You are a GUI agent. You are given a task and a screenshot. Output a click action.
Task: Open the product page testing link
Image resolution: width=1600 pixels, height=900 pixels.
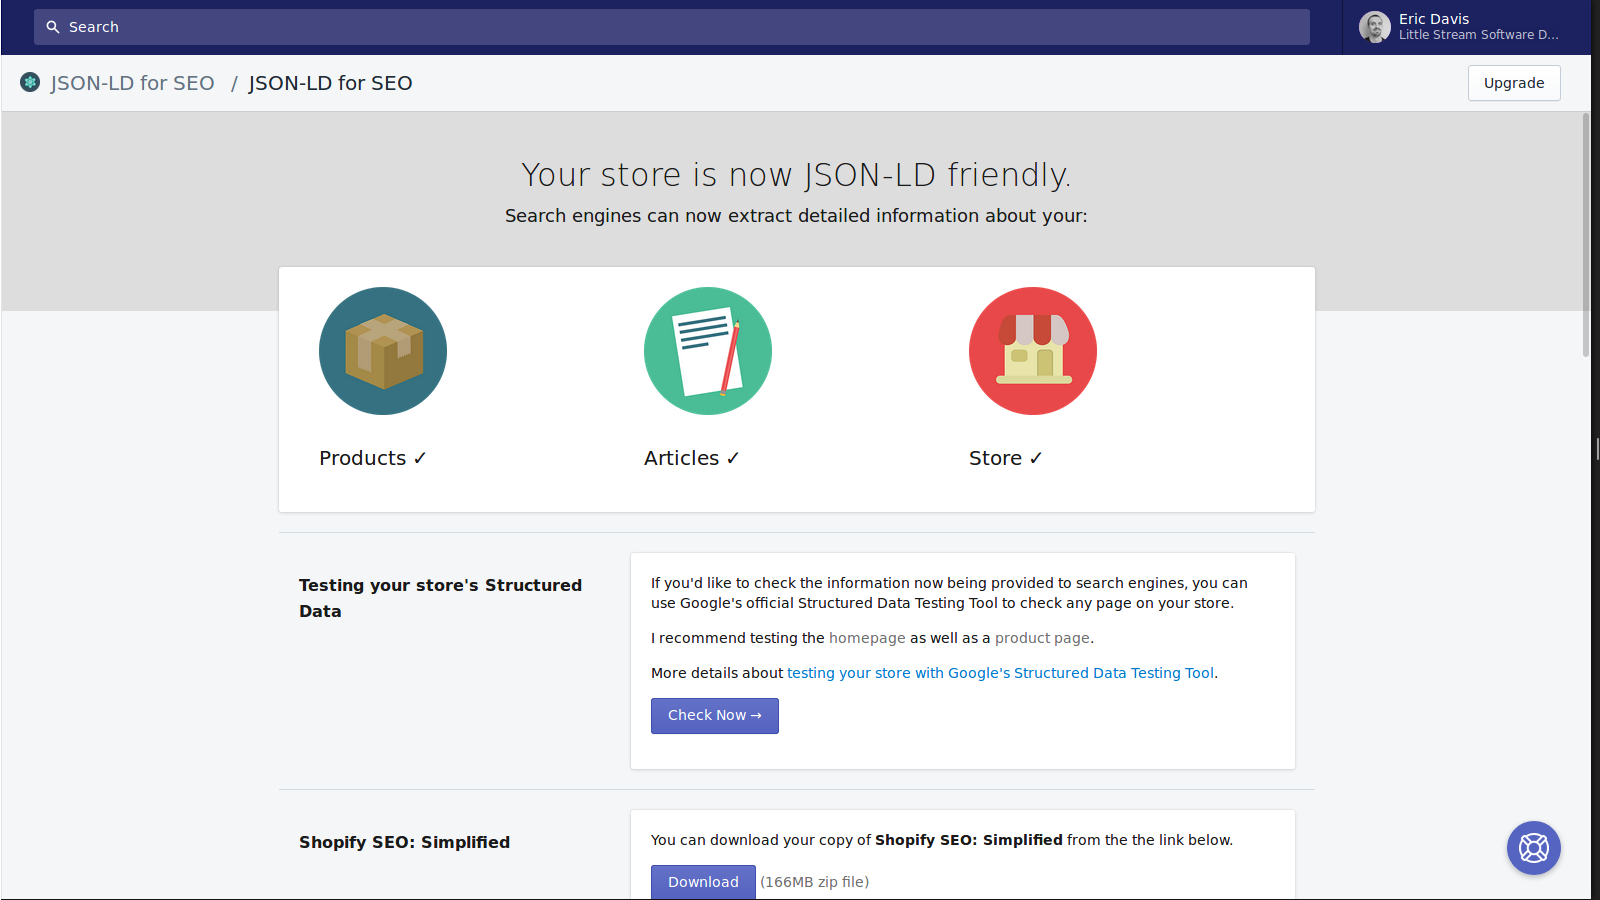pyautogui.click(x=1042, y=638)
